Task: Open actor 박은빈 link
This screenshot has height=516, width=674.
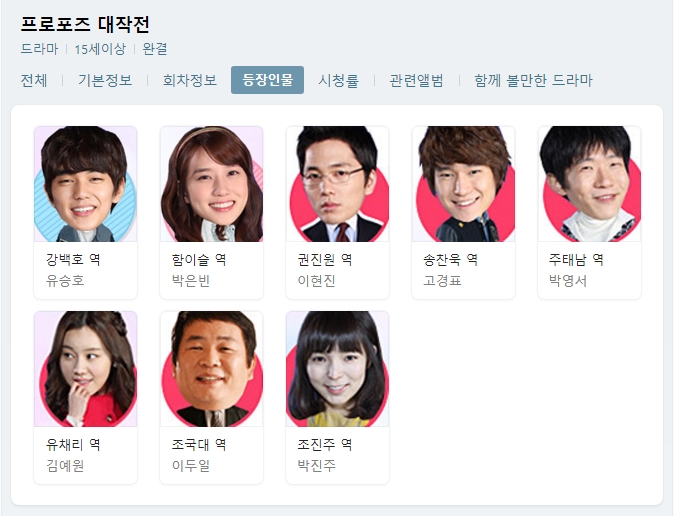Action: coord(191,281)
